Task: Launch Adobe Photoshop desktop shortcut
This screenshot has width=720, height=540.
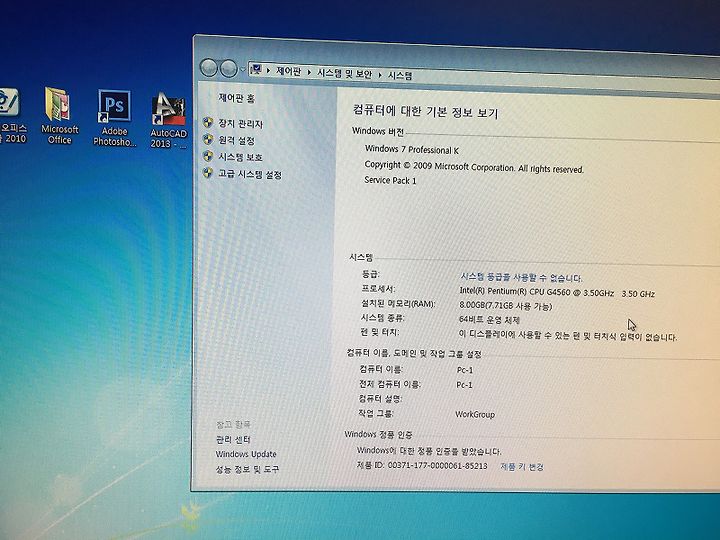Action: click(114, 118)
